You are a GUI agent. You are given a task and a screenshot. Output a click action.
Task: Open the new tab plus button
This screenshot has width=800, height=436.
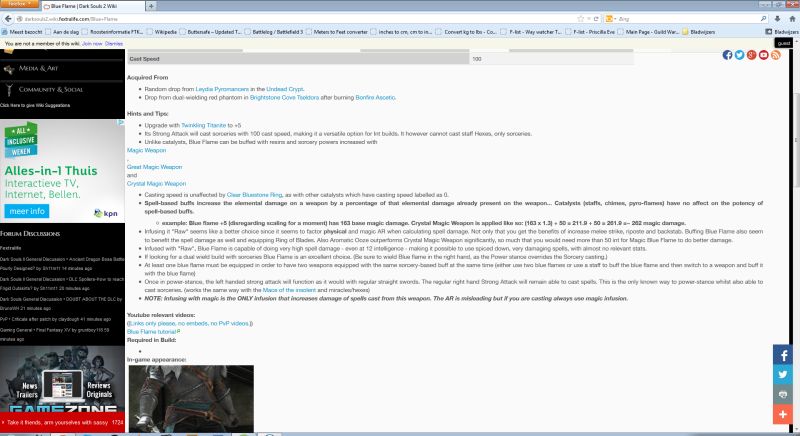(151, 6)
